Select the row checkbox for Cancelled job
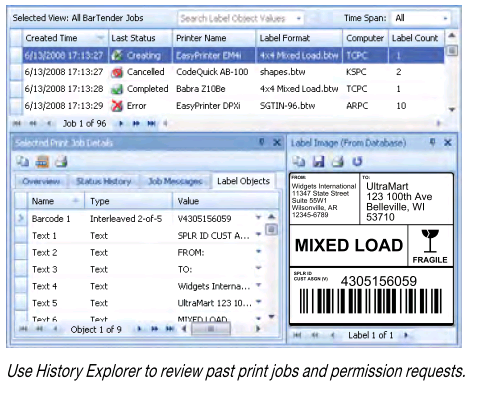 (16, 72)
